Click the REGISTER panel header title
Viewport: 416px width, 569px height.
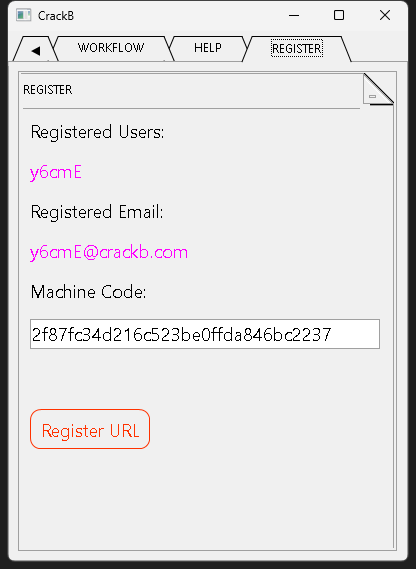tap(48, 90)
